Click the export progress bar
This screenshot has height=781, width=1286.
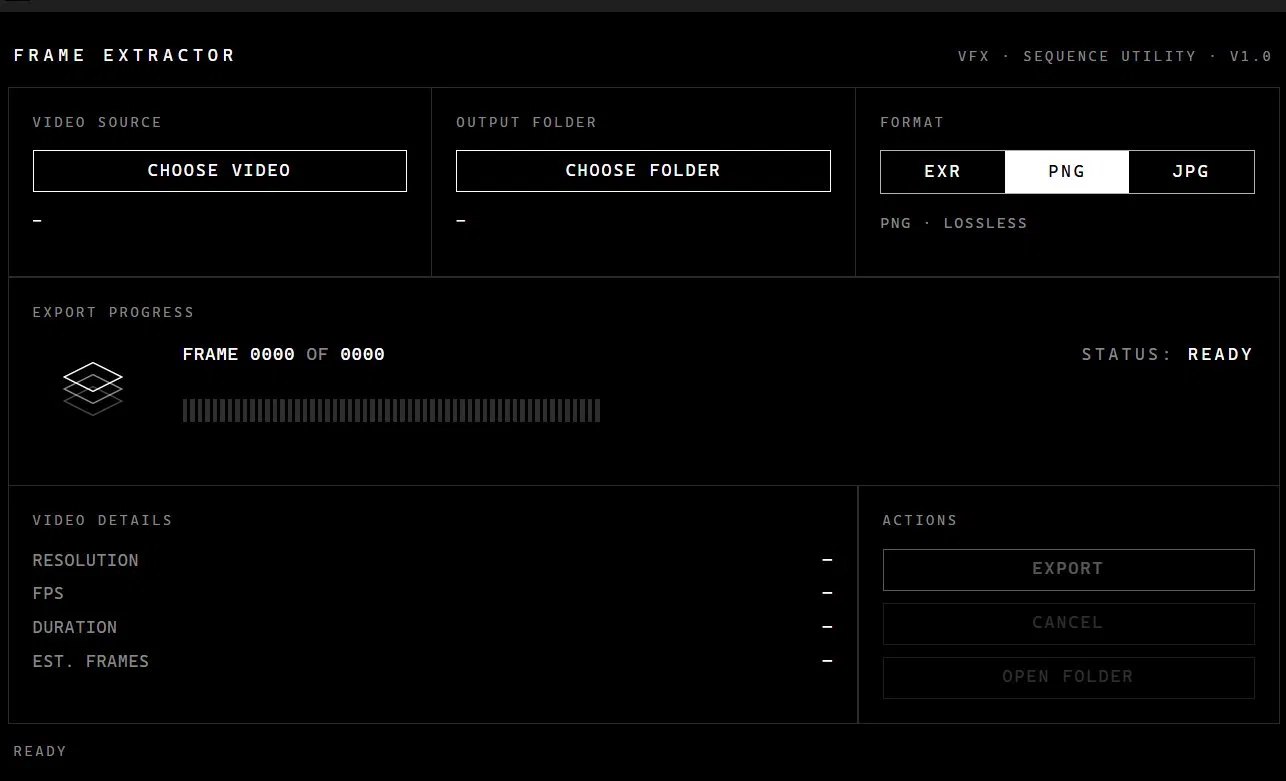(x=392, y=411)
